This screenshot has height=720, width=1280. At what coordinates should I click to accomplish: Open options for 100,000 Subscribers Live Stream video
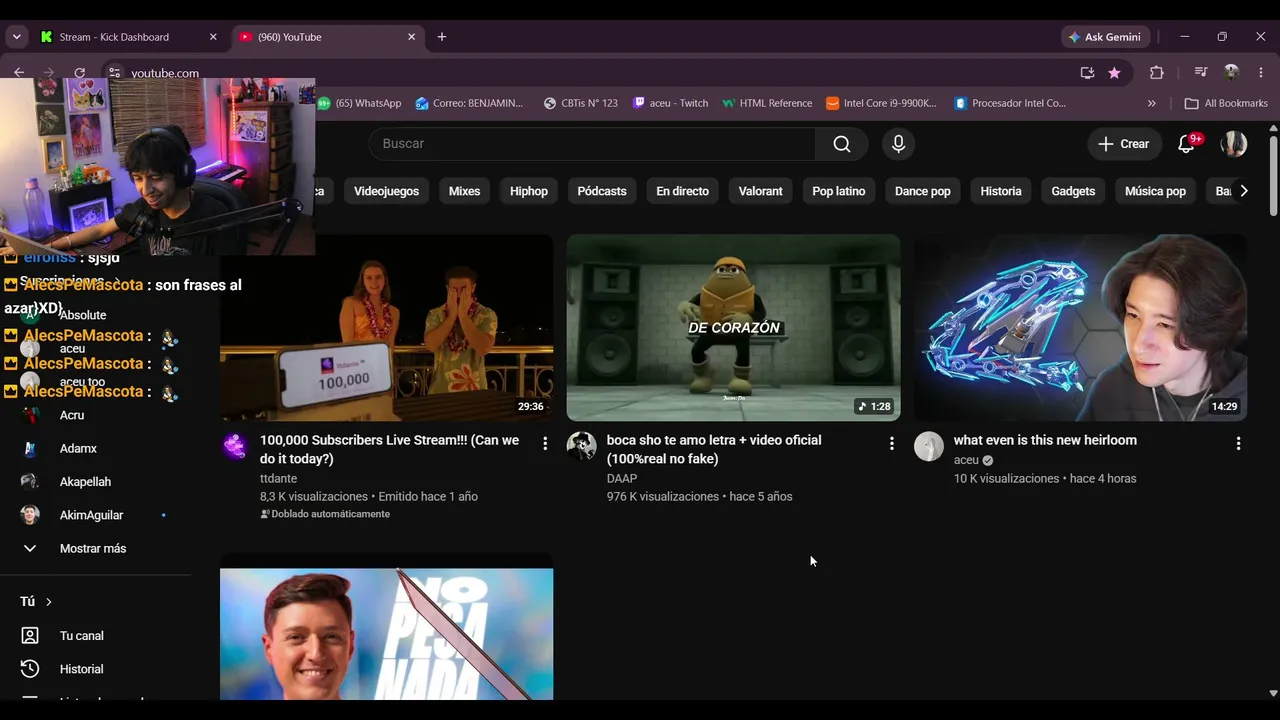[545, 443]
